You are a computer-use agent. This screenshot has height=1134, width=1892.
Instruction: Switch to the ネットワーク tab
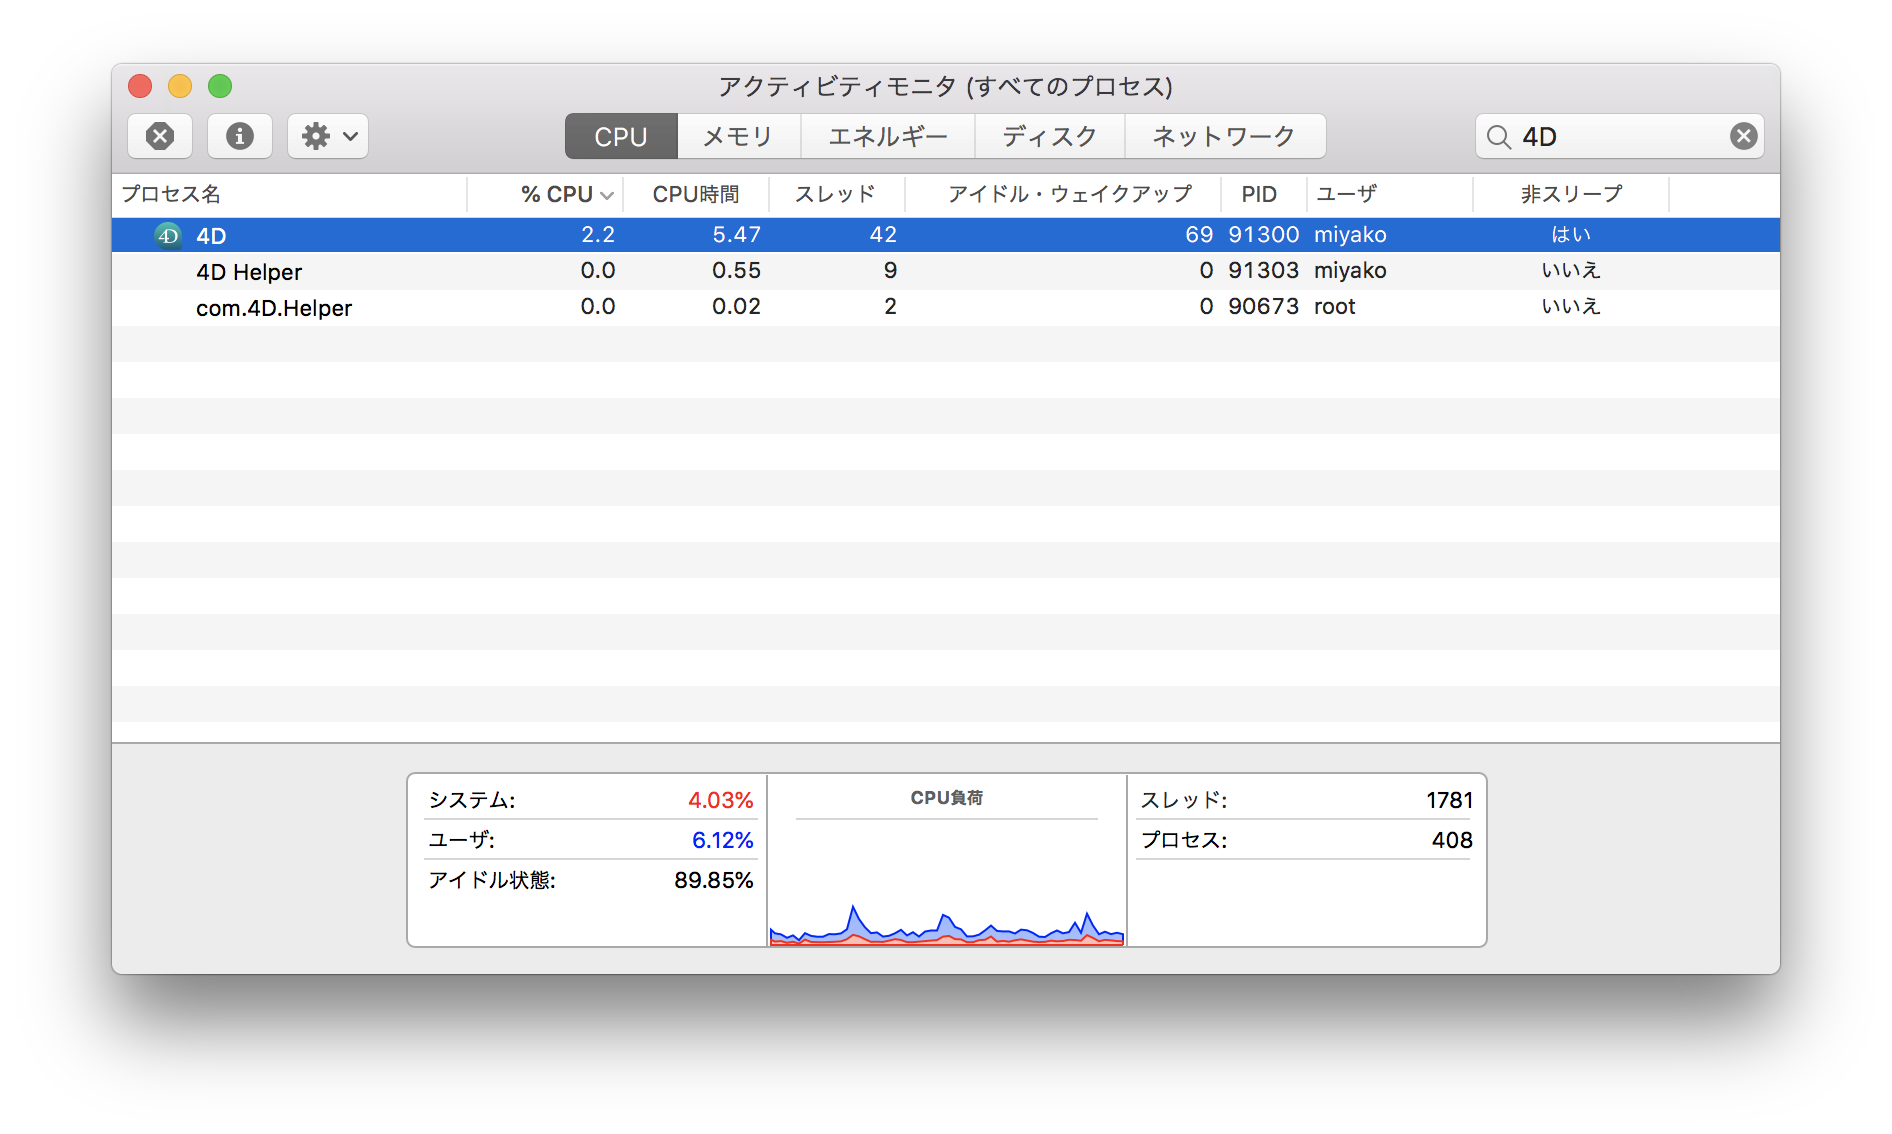tap(1225, 136)
